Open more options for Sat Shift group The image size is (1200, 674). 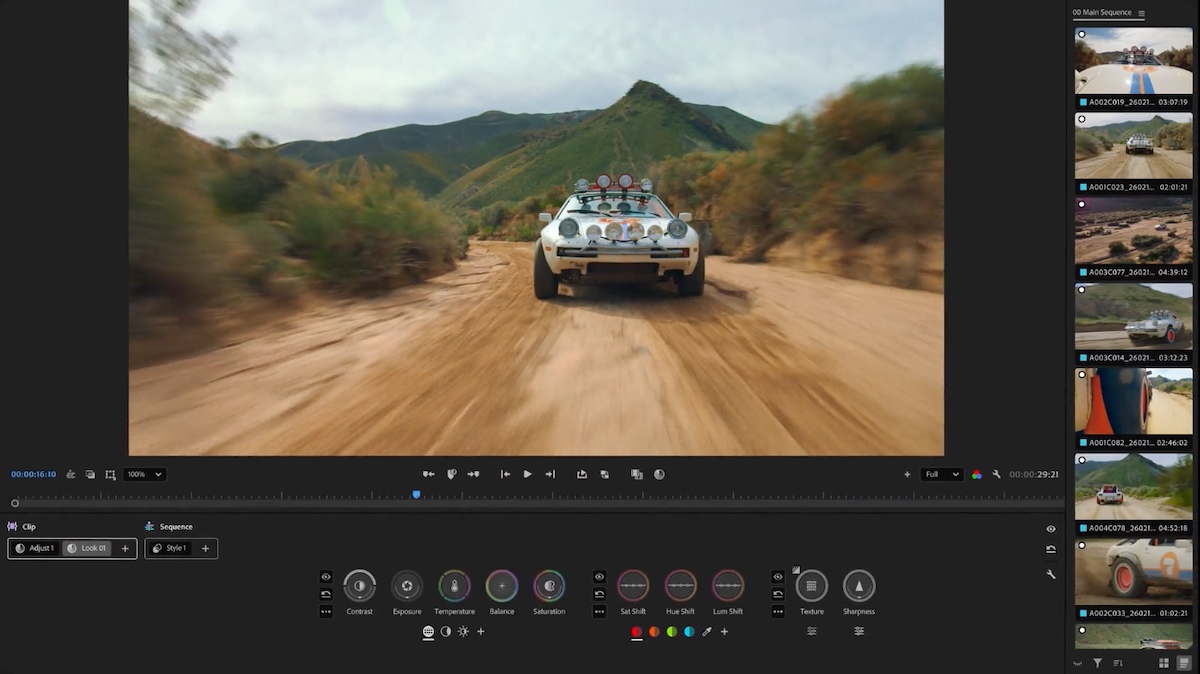(599, 611)
